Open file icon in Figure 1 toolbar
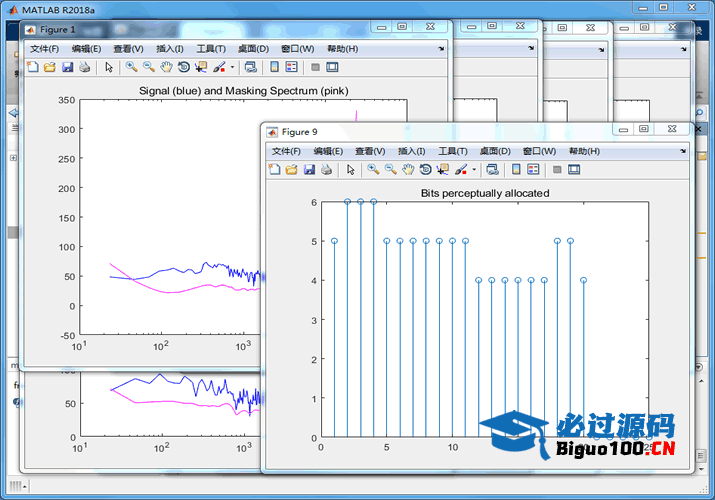The width and height of the screenshot is (715, 500). (50, 67)
